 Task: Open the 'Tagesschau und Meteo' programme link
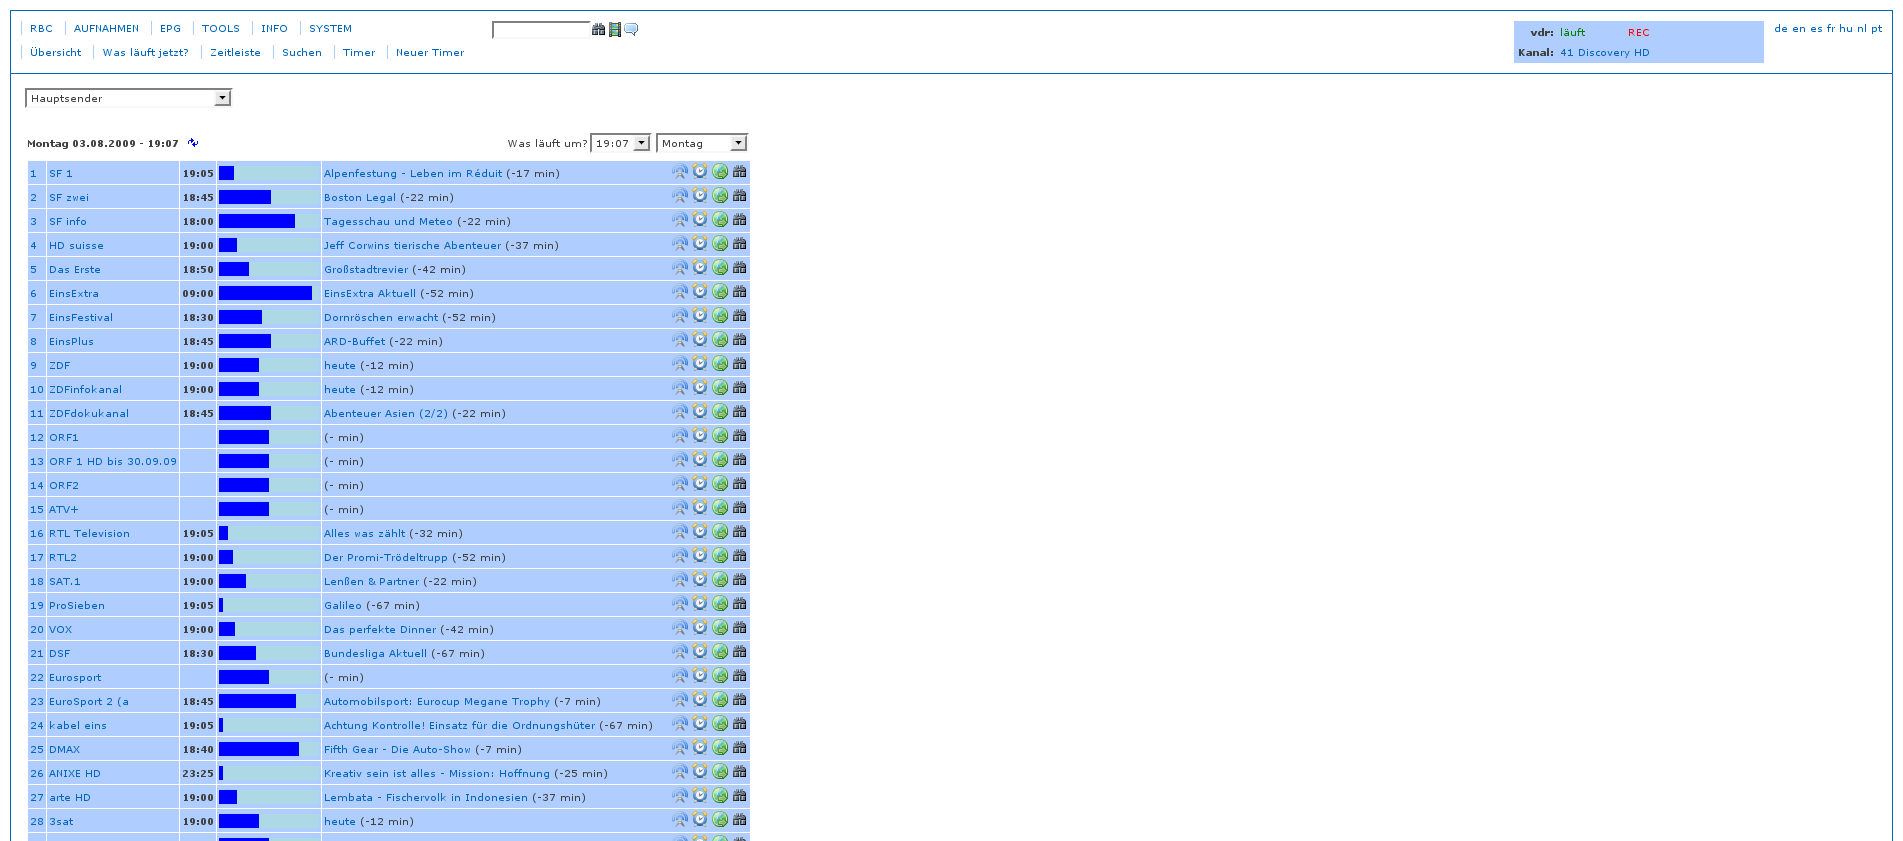[388, 222]
